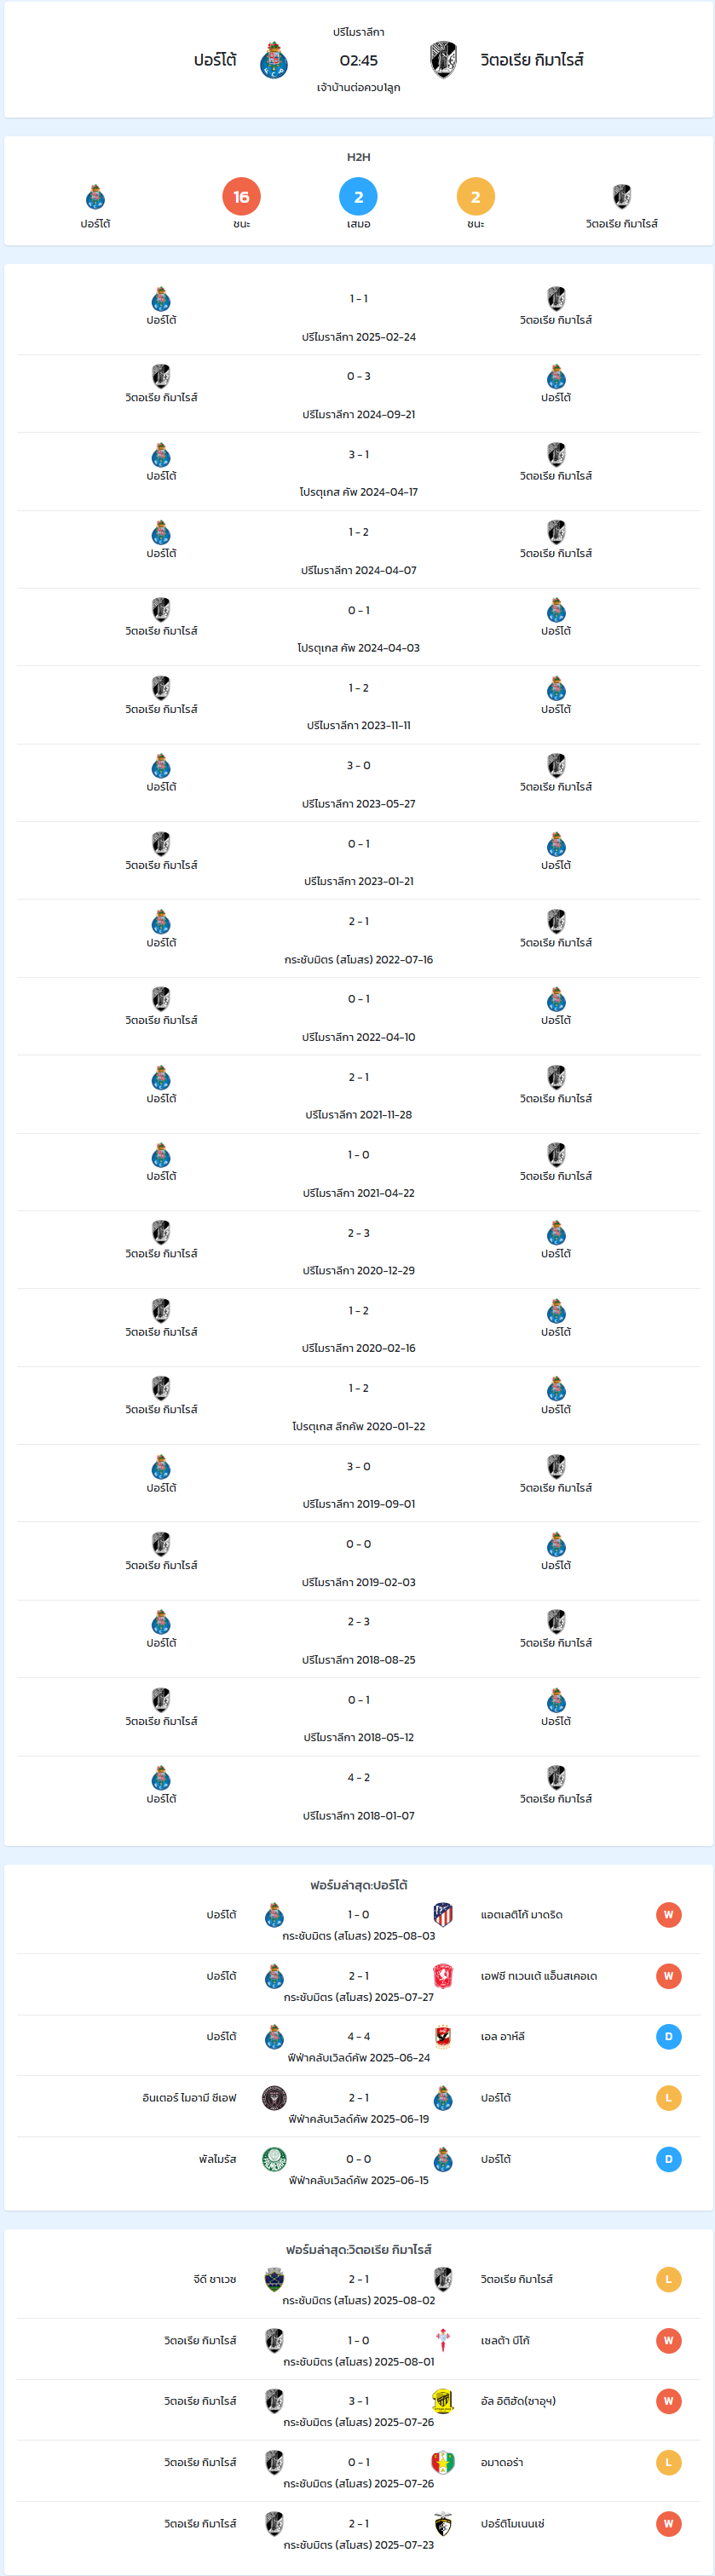
Task: Open the 2 - 3 match dated 2018-08-25
Action: 358,1639
